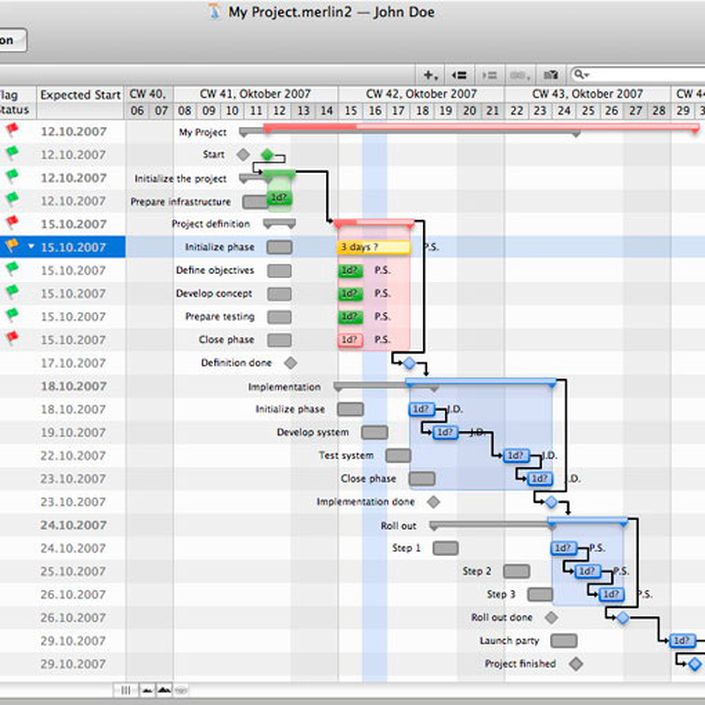This screenshot has width=705, height=705.
Task: Click the Roll out group label
Action: 398,526
